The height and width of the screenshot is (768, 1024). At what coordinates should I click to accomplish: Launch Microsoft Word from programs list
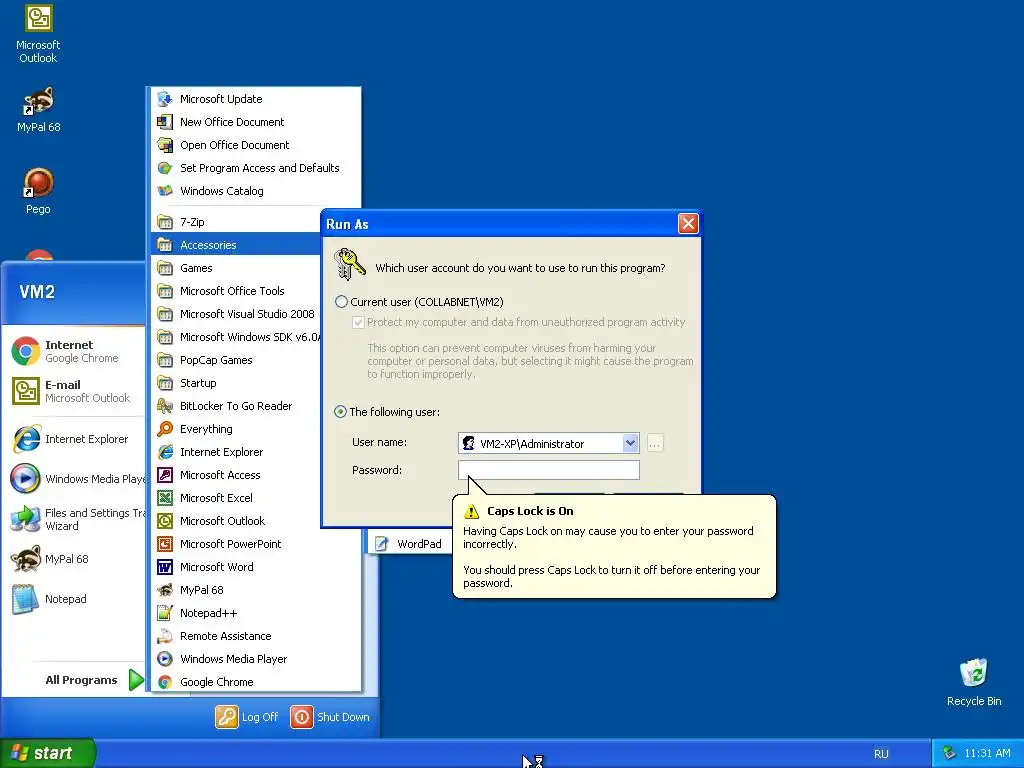(256, 567)
